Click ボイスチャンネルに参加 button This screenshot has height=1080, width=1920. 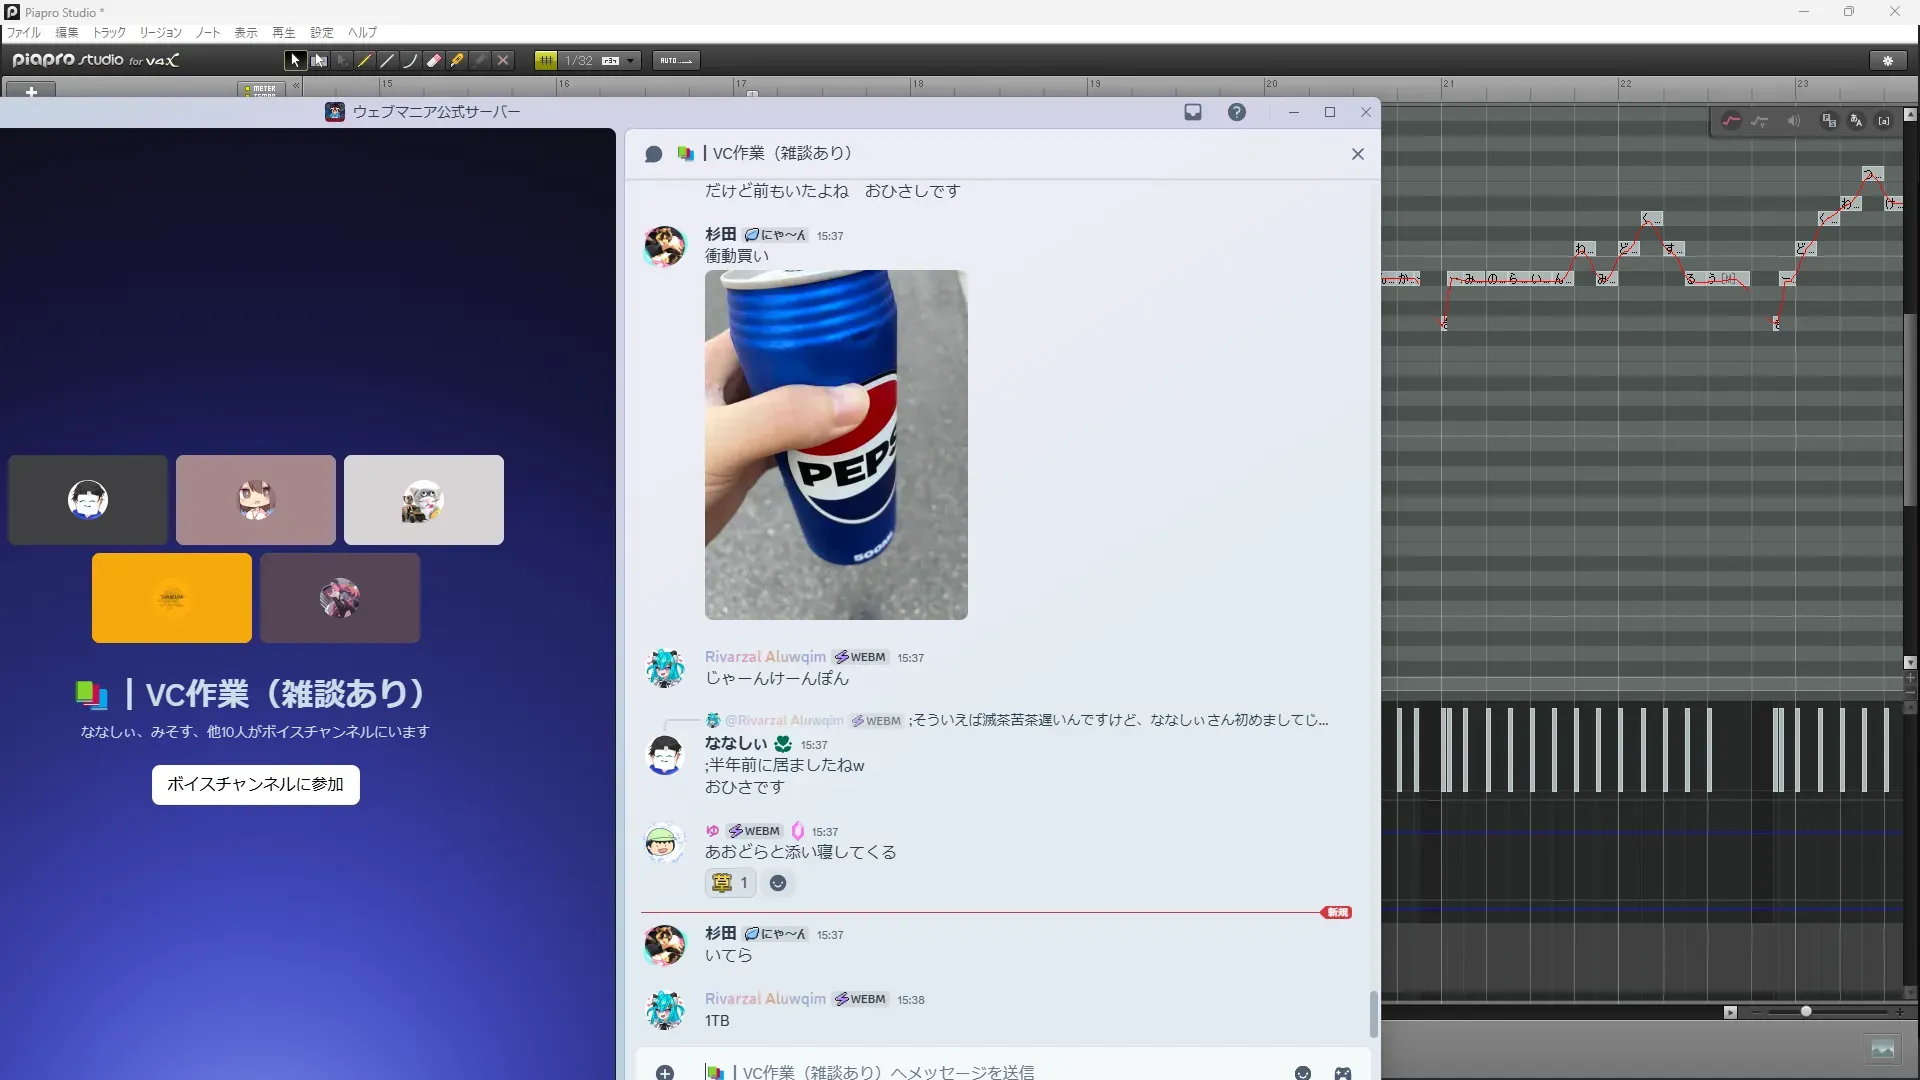click(x=255, y=785)
